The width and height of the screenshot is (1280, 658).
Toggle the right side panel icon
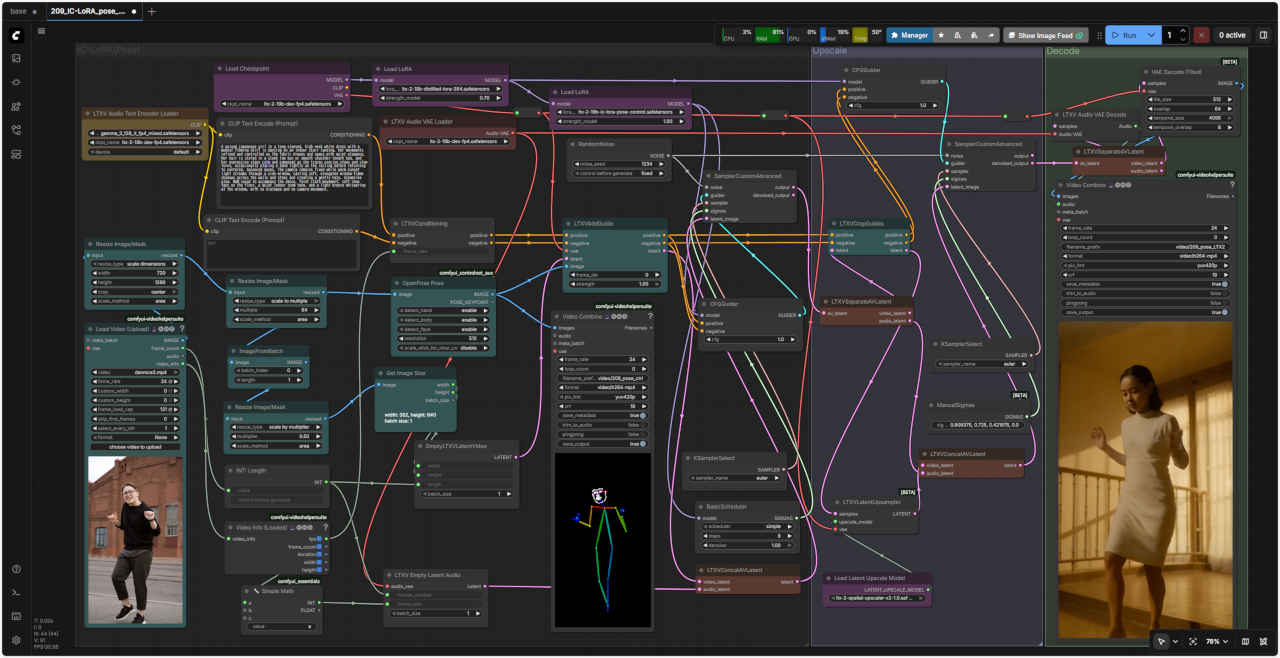[1263, 35]
